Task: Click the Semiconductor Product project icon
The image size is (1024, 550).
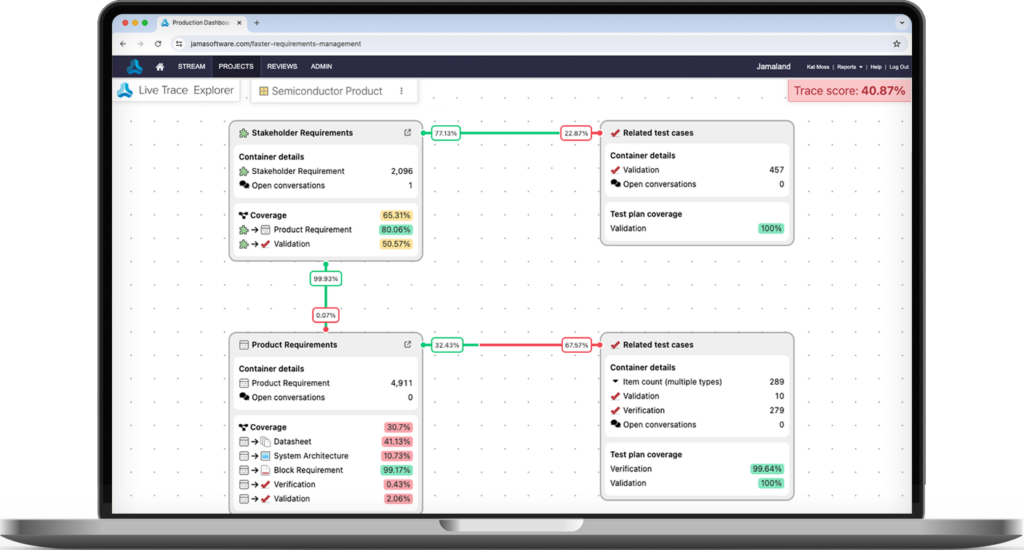Action: (264, 91)
